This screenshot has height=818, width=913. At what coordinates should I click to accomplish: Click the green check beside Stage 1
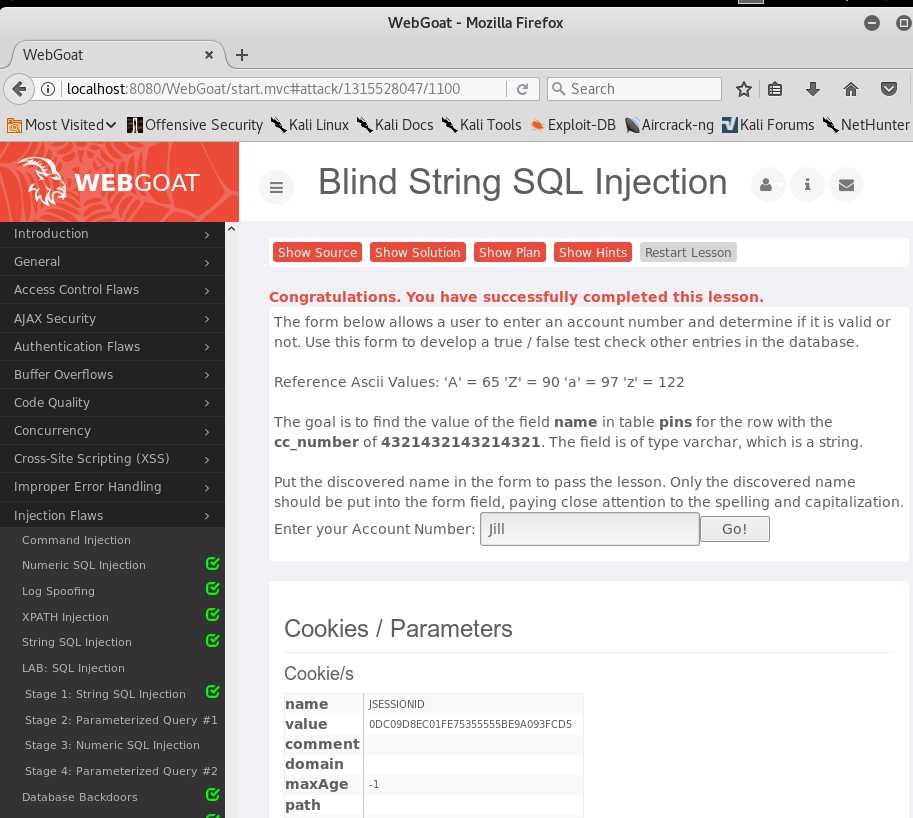213,692
